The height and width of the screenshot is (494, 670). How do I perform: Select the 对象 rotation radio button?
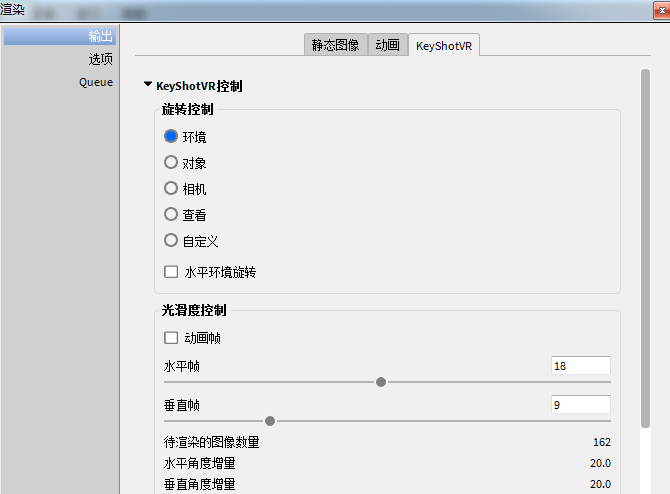171,162
